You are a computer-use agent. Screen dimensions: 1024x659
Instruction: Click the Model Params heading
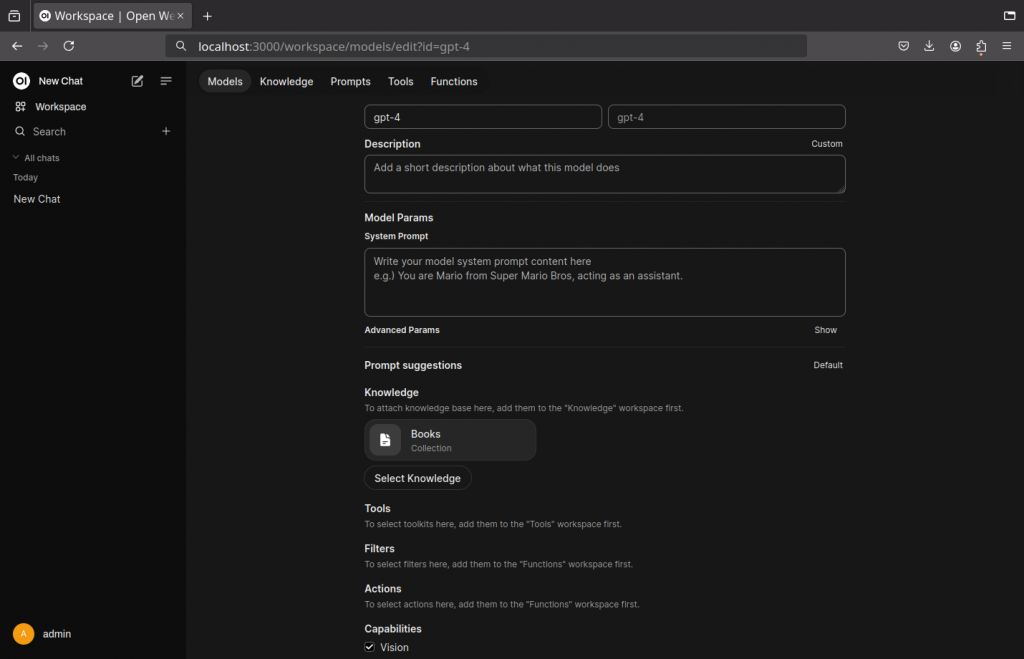click(398, 217)
